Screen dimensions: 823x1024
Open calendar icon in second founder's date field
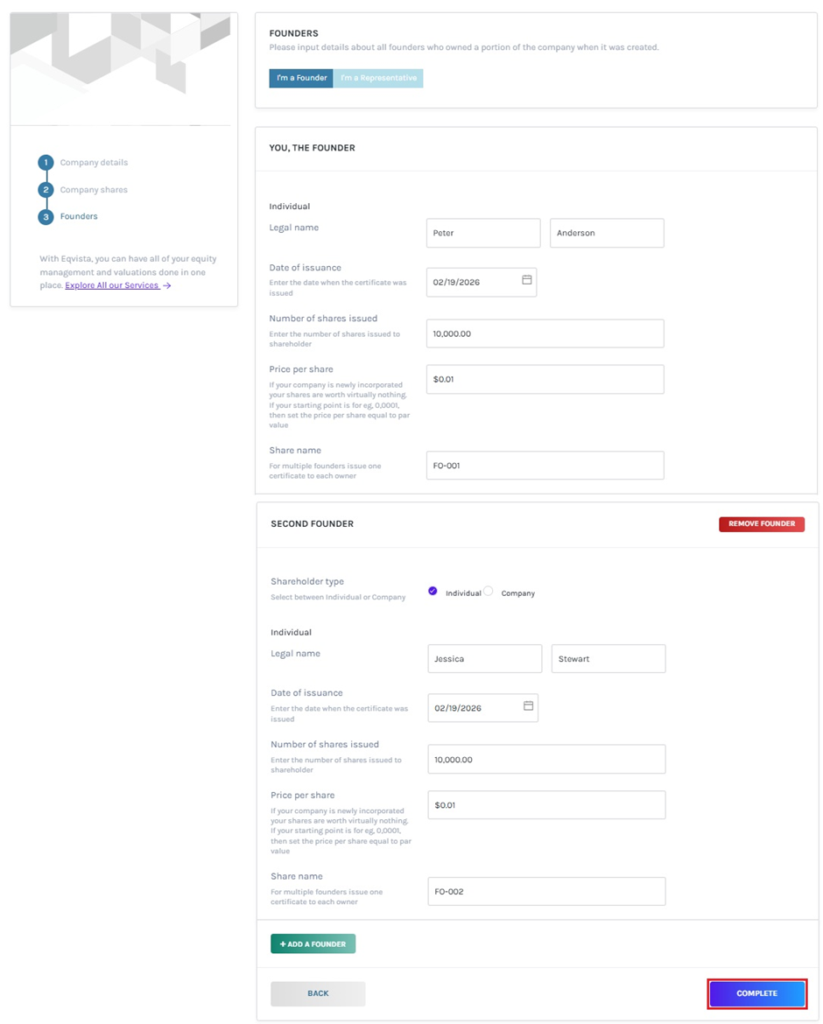(x=528, y=707)
